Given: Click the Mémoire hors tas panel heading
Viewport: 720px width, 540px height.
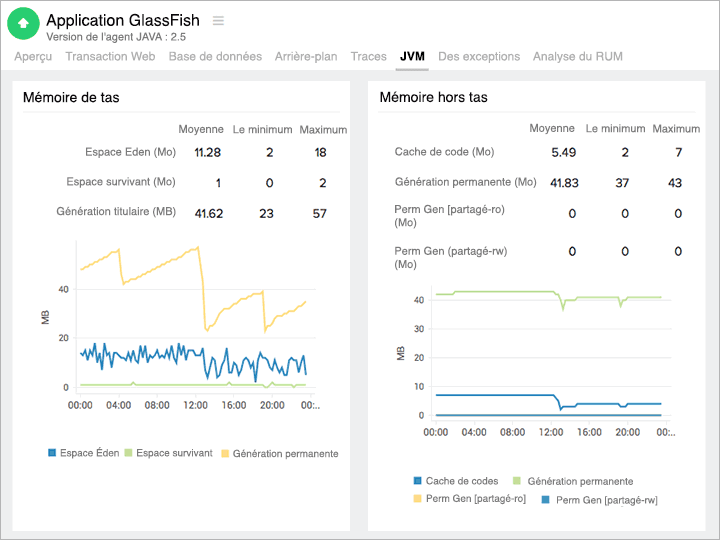Looking at the screenshot, I should pos(434,97).
